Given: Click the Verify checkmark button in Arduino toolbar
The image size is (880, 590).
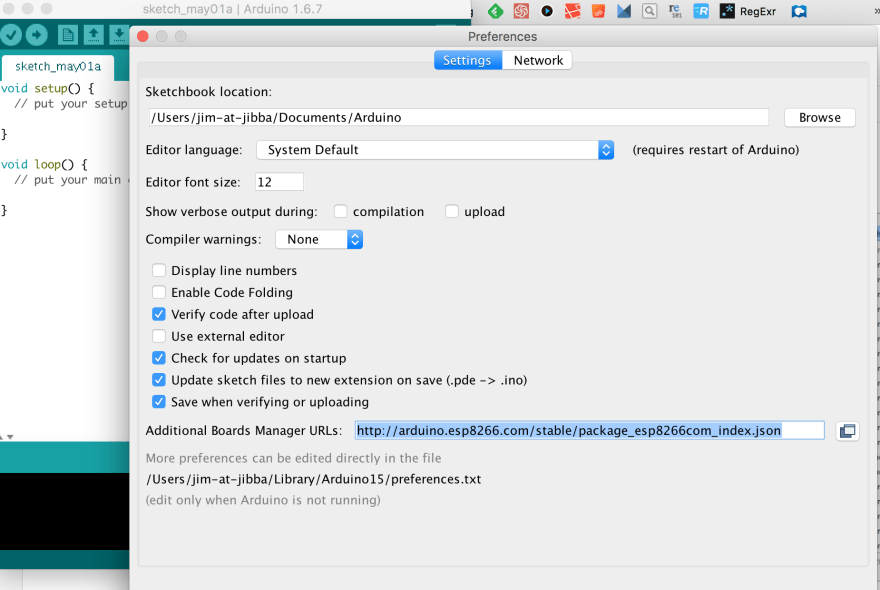Looking at the screenshot, I should (11, 35).
